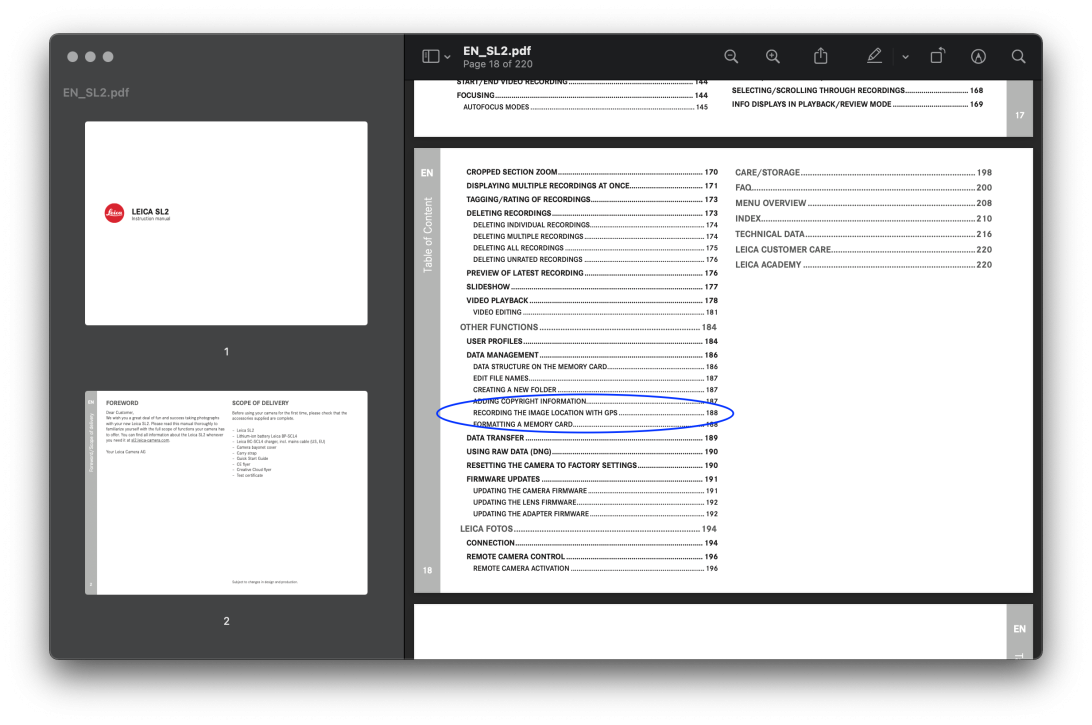Open the Video Playback contents entry
1092x725 pixels.
coord(498,300)
